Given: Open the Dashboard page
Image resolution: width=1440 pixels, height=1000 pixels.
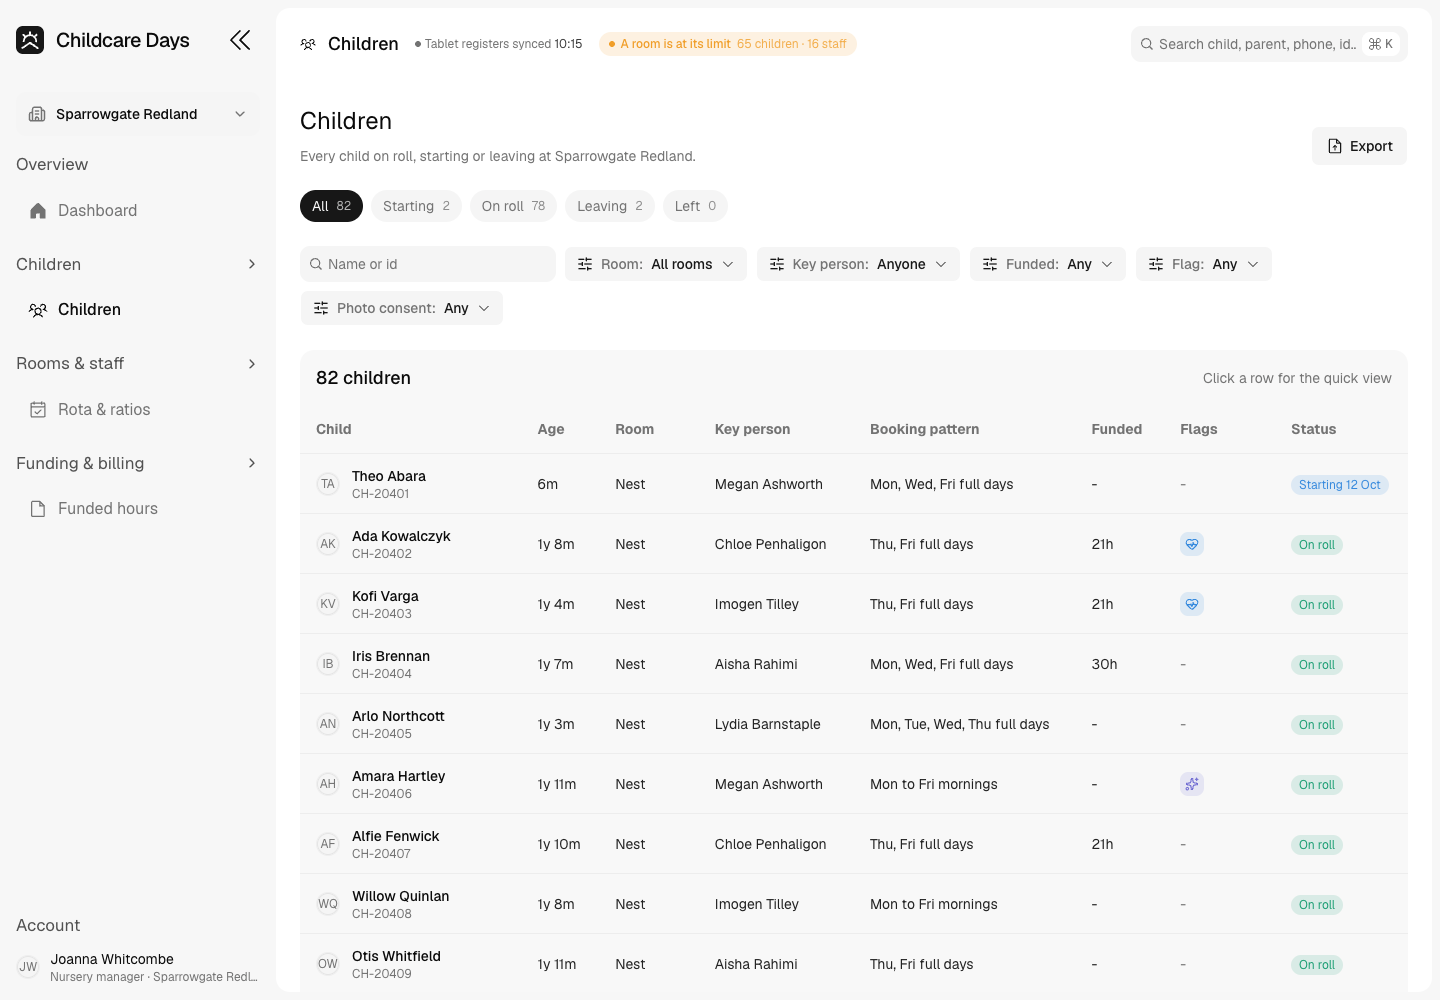Looking at the screenshot, I should click(138, 211).
